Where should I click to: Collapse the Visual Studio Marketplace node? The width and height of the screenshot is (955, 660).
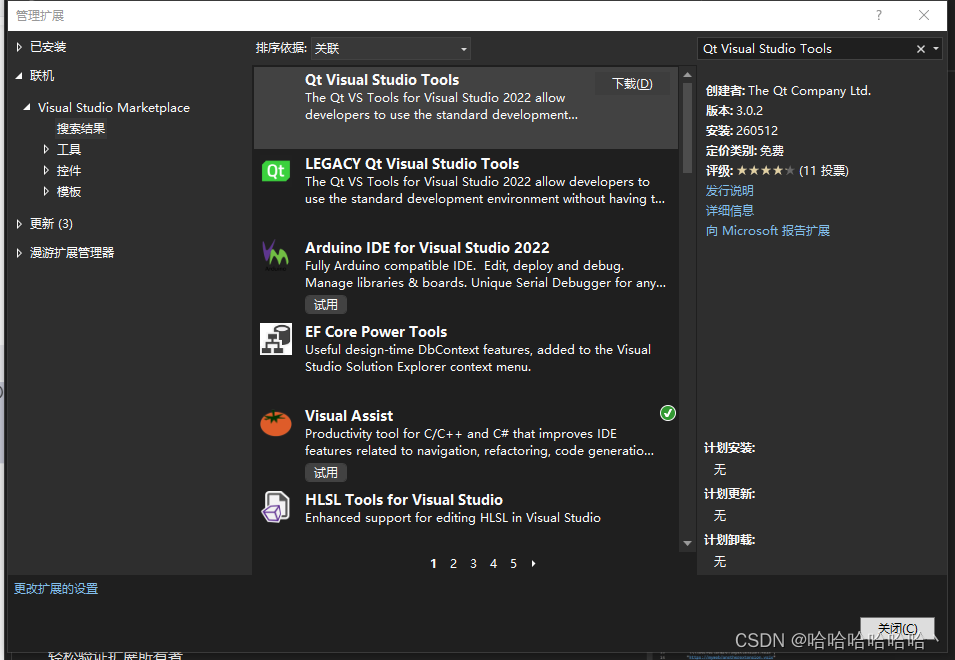(27, 107)
